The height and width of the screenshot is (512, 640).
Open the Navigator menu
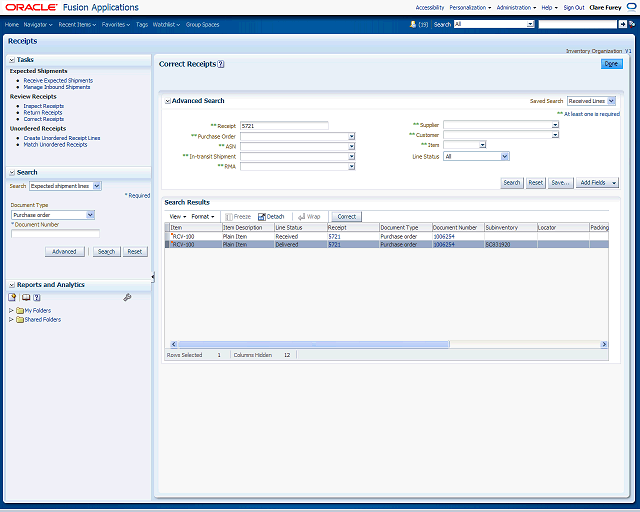pyautogui.click(x=37, y=24)
